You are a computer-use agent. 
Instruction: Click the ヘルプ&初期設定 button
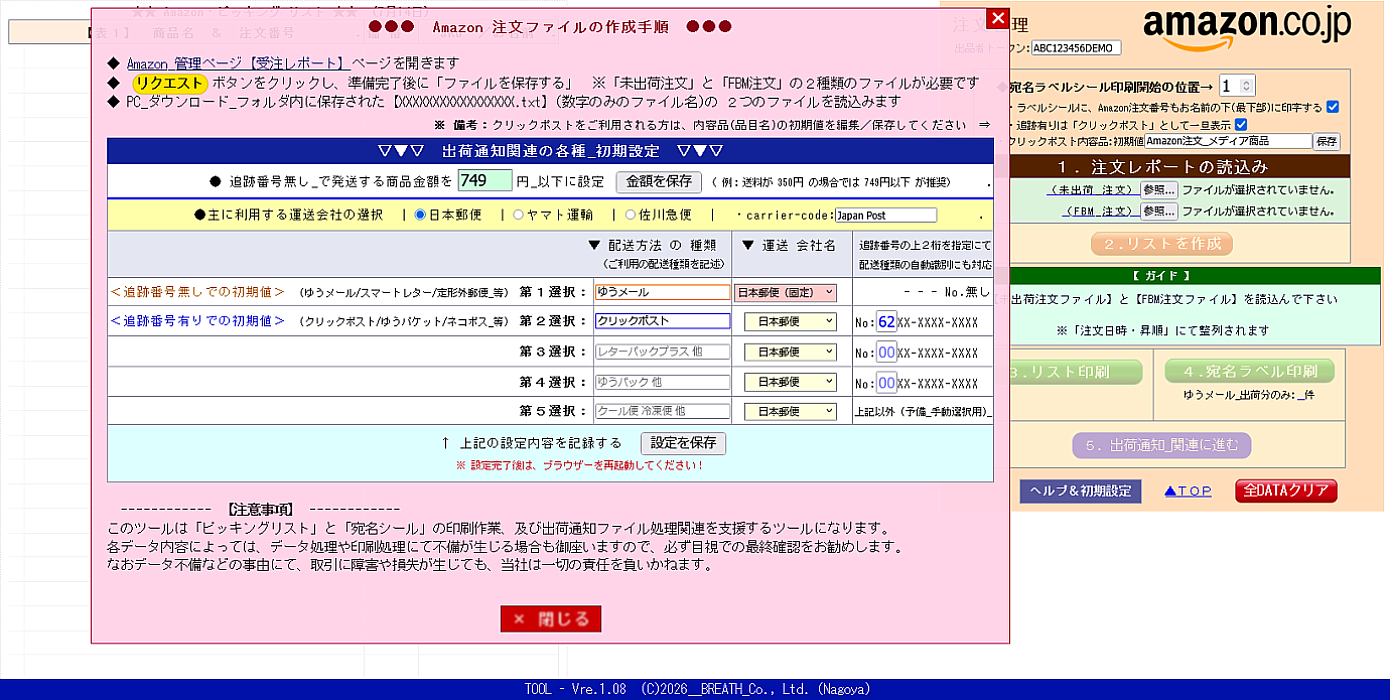tap(1080, 491)
